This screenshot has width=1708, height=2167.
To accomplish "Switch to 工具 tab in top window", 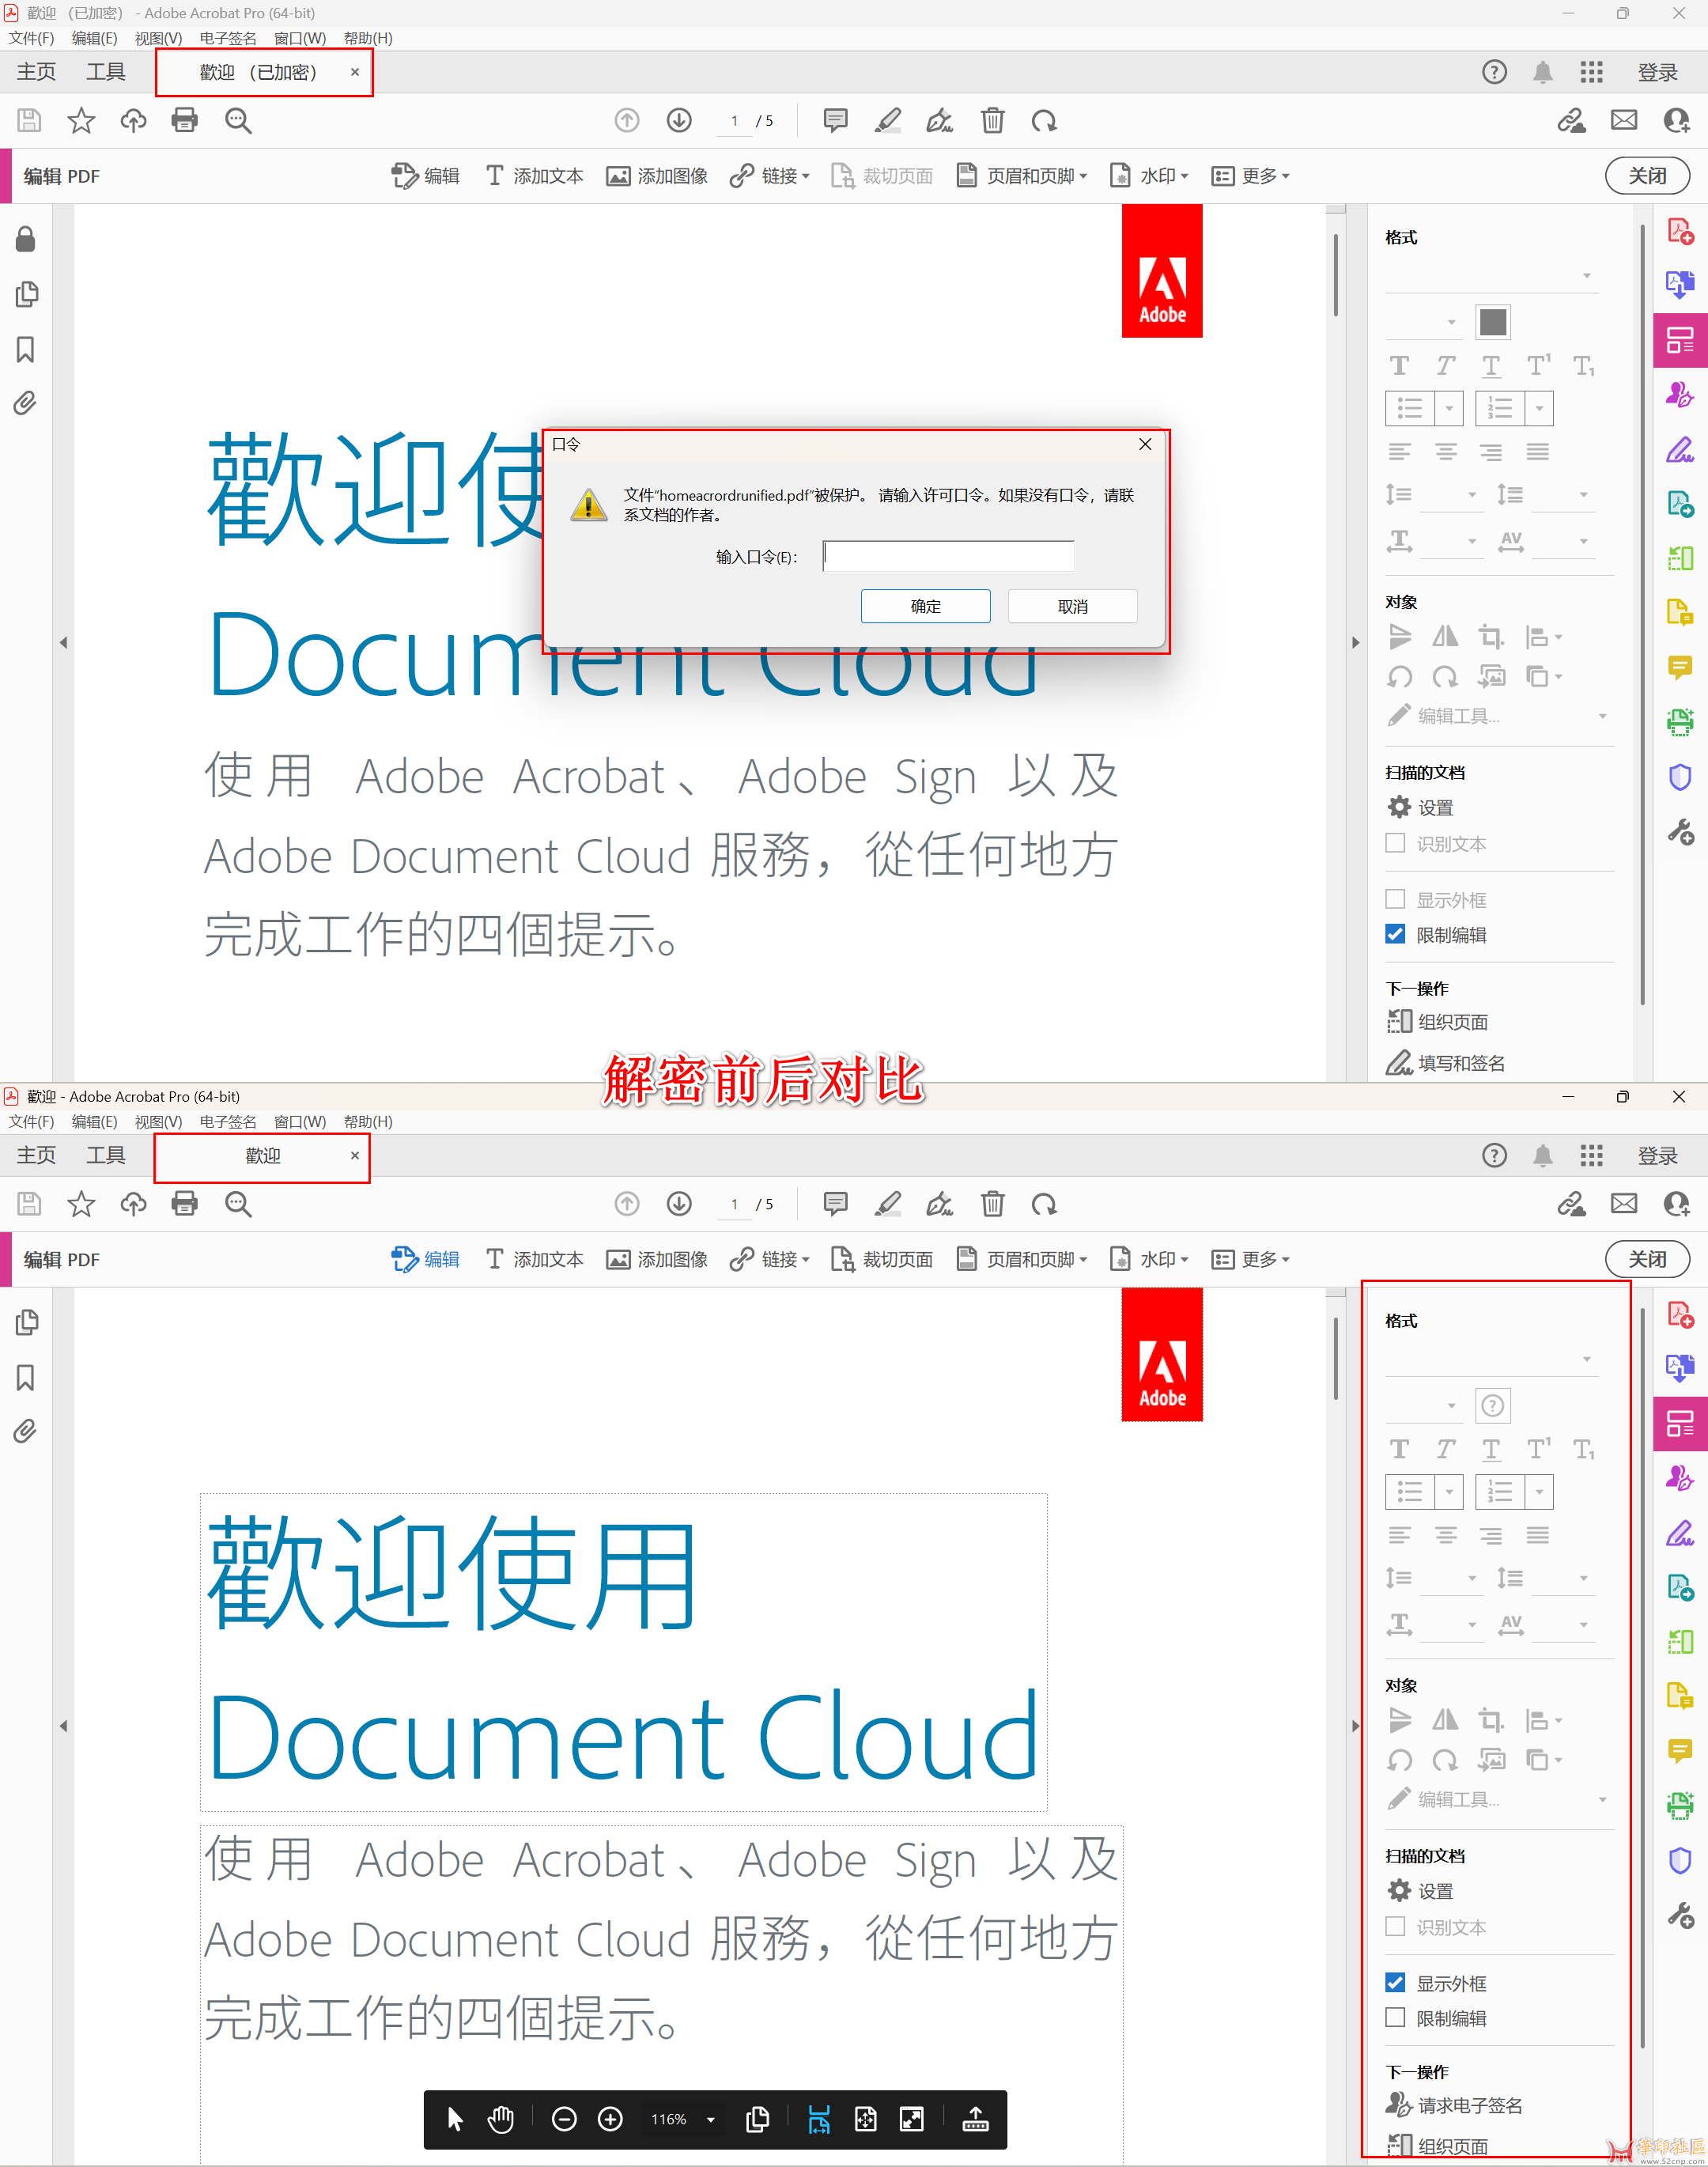I will click(106, 72).
